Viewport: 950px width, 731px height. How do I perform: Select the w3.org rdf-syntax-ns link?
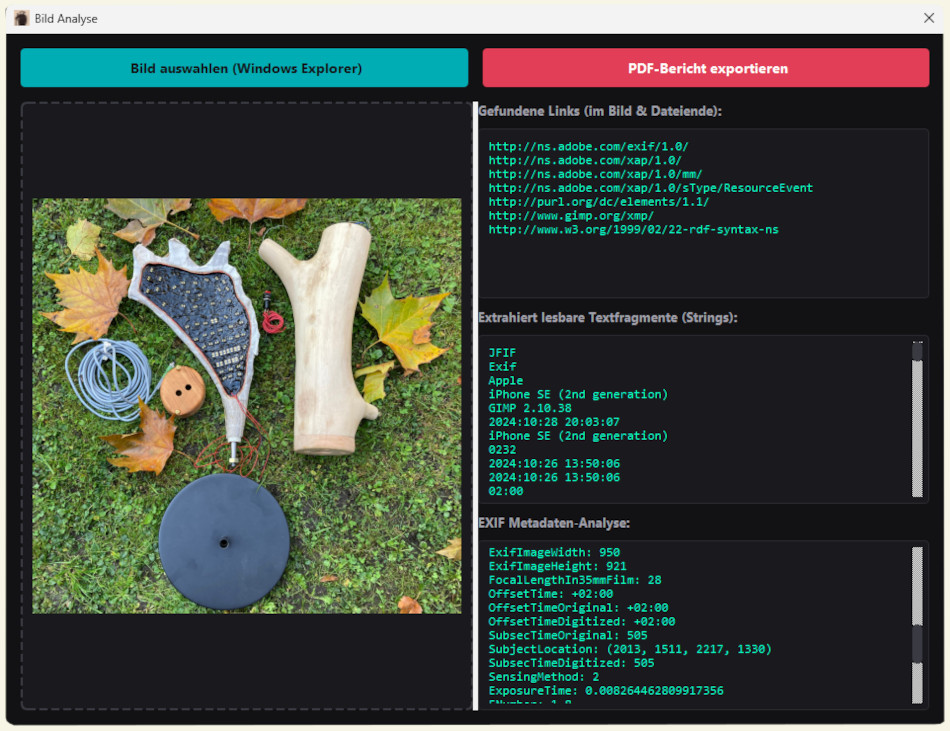[x=633, y=230]
